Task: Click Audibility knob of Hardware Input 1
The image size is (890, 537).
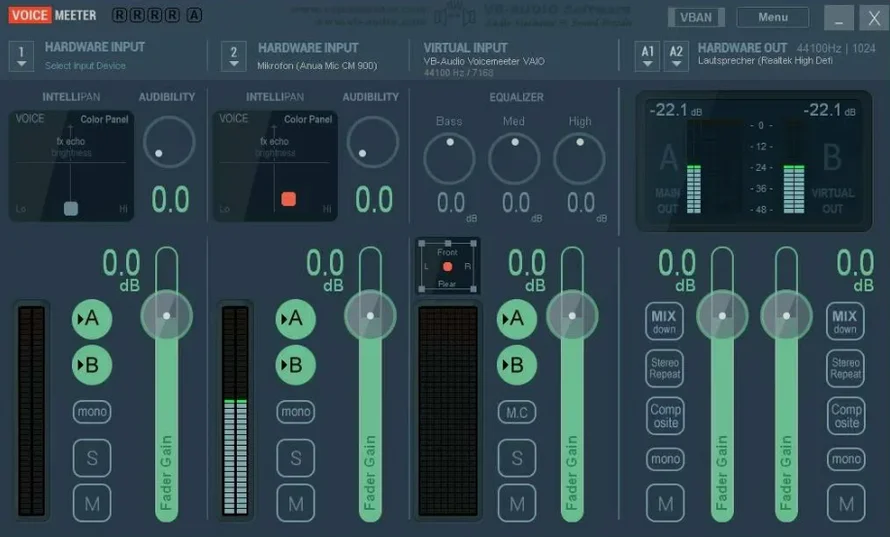Action: 169,142
